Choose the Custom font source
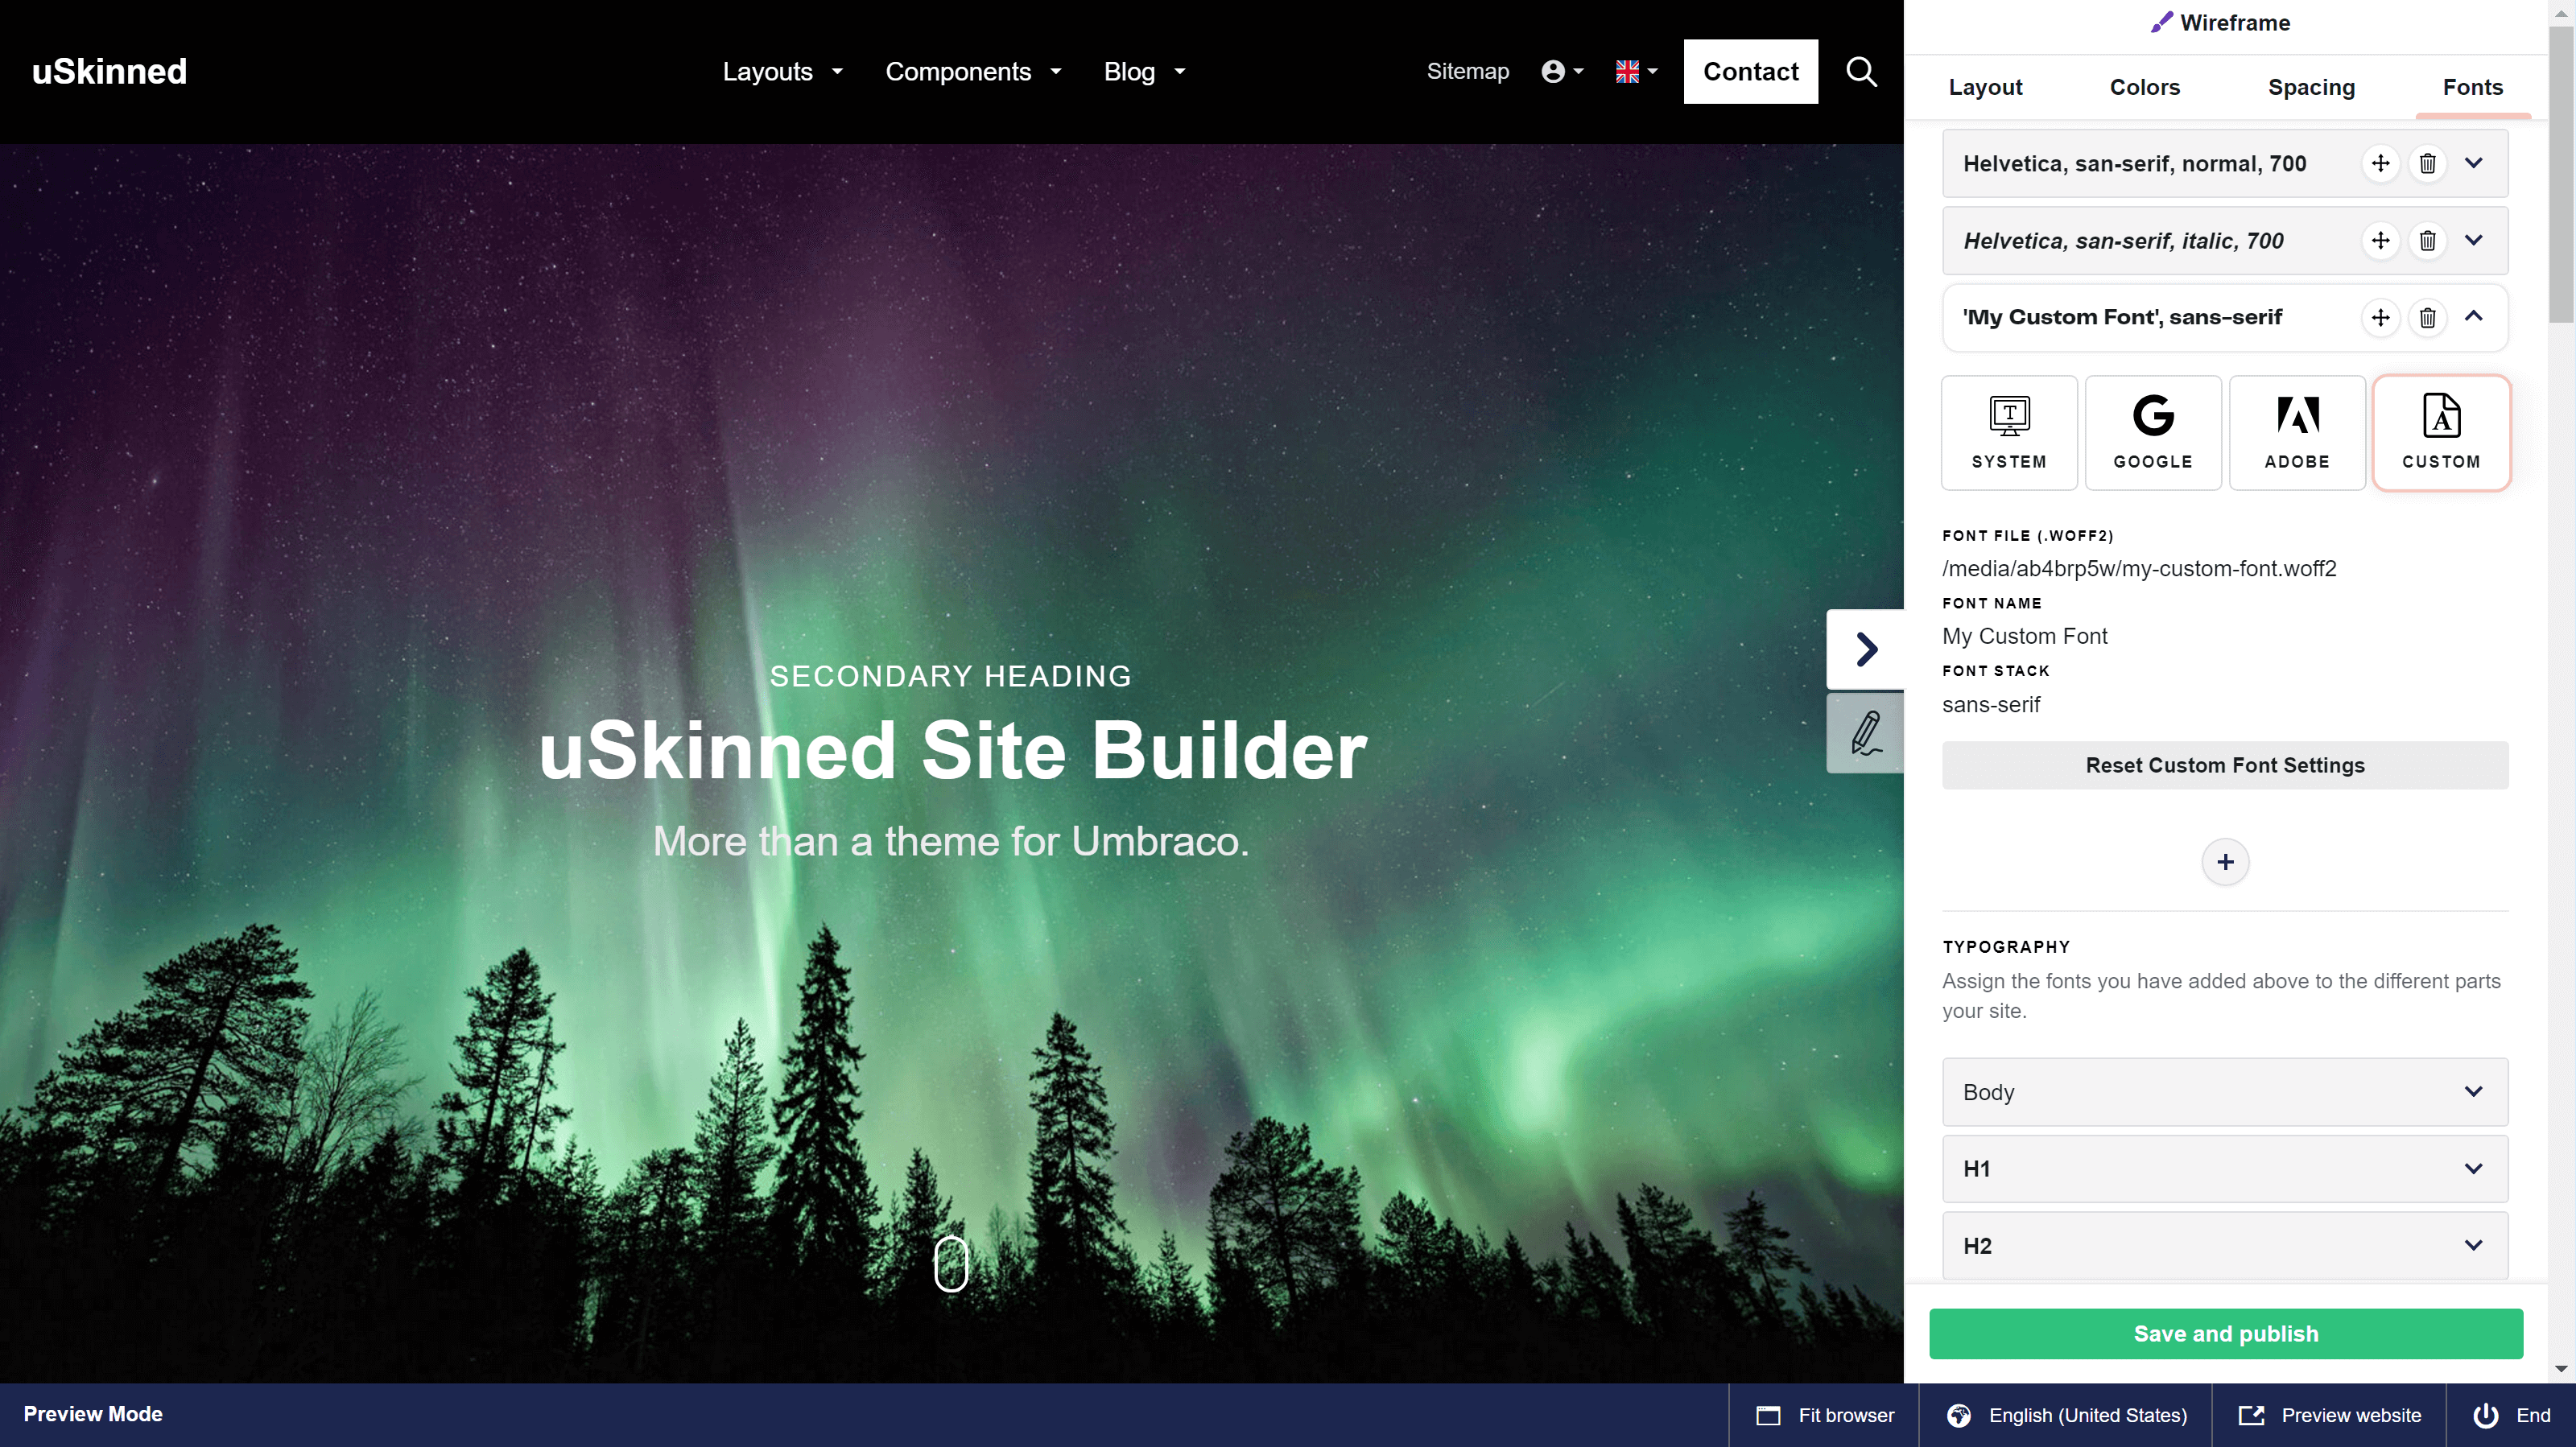The width and height of the screenshot is (2576, 1447). [x=2441, y=432]
